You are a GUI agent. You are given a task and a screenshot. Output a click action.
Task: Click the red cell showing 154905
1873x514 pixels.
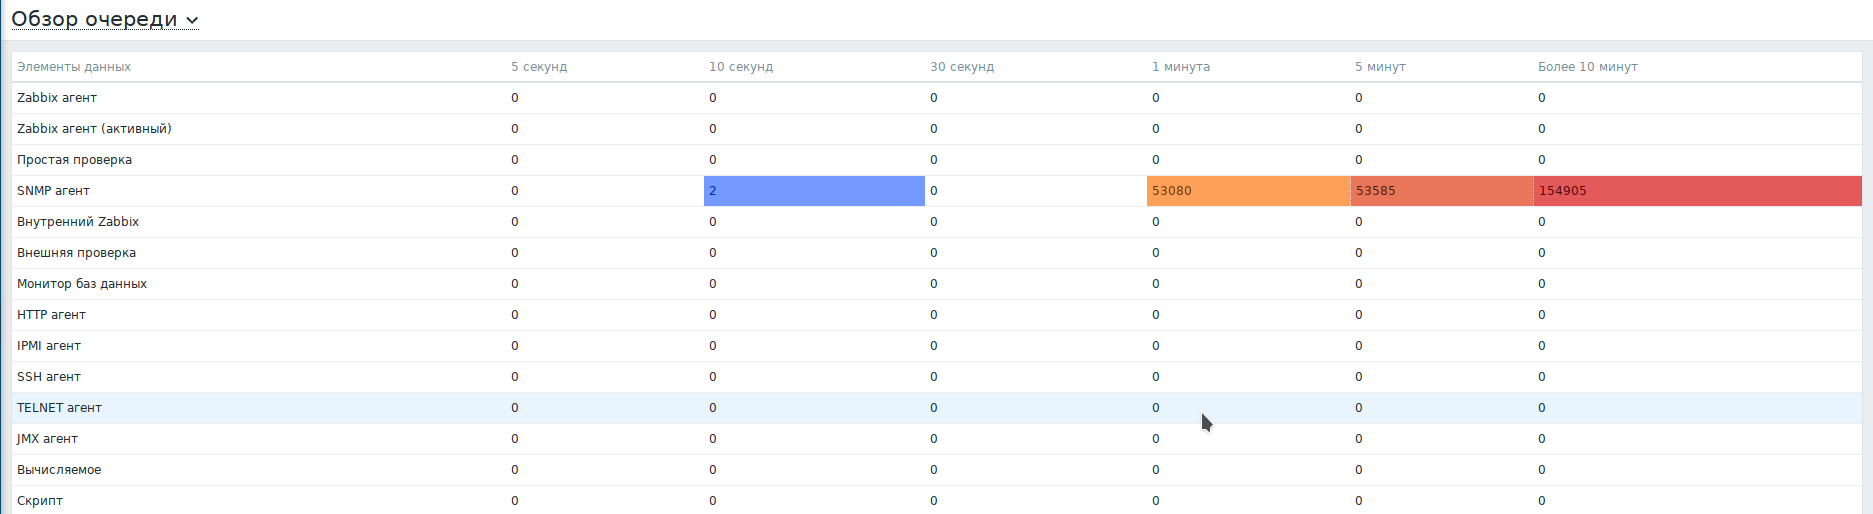pos(1697,191)
